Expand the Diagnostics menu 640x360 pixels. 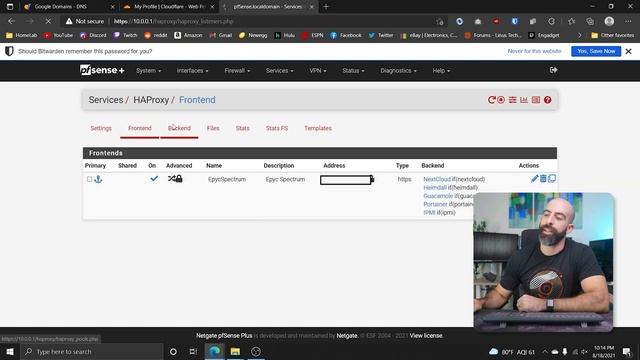(398, 71)
